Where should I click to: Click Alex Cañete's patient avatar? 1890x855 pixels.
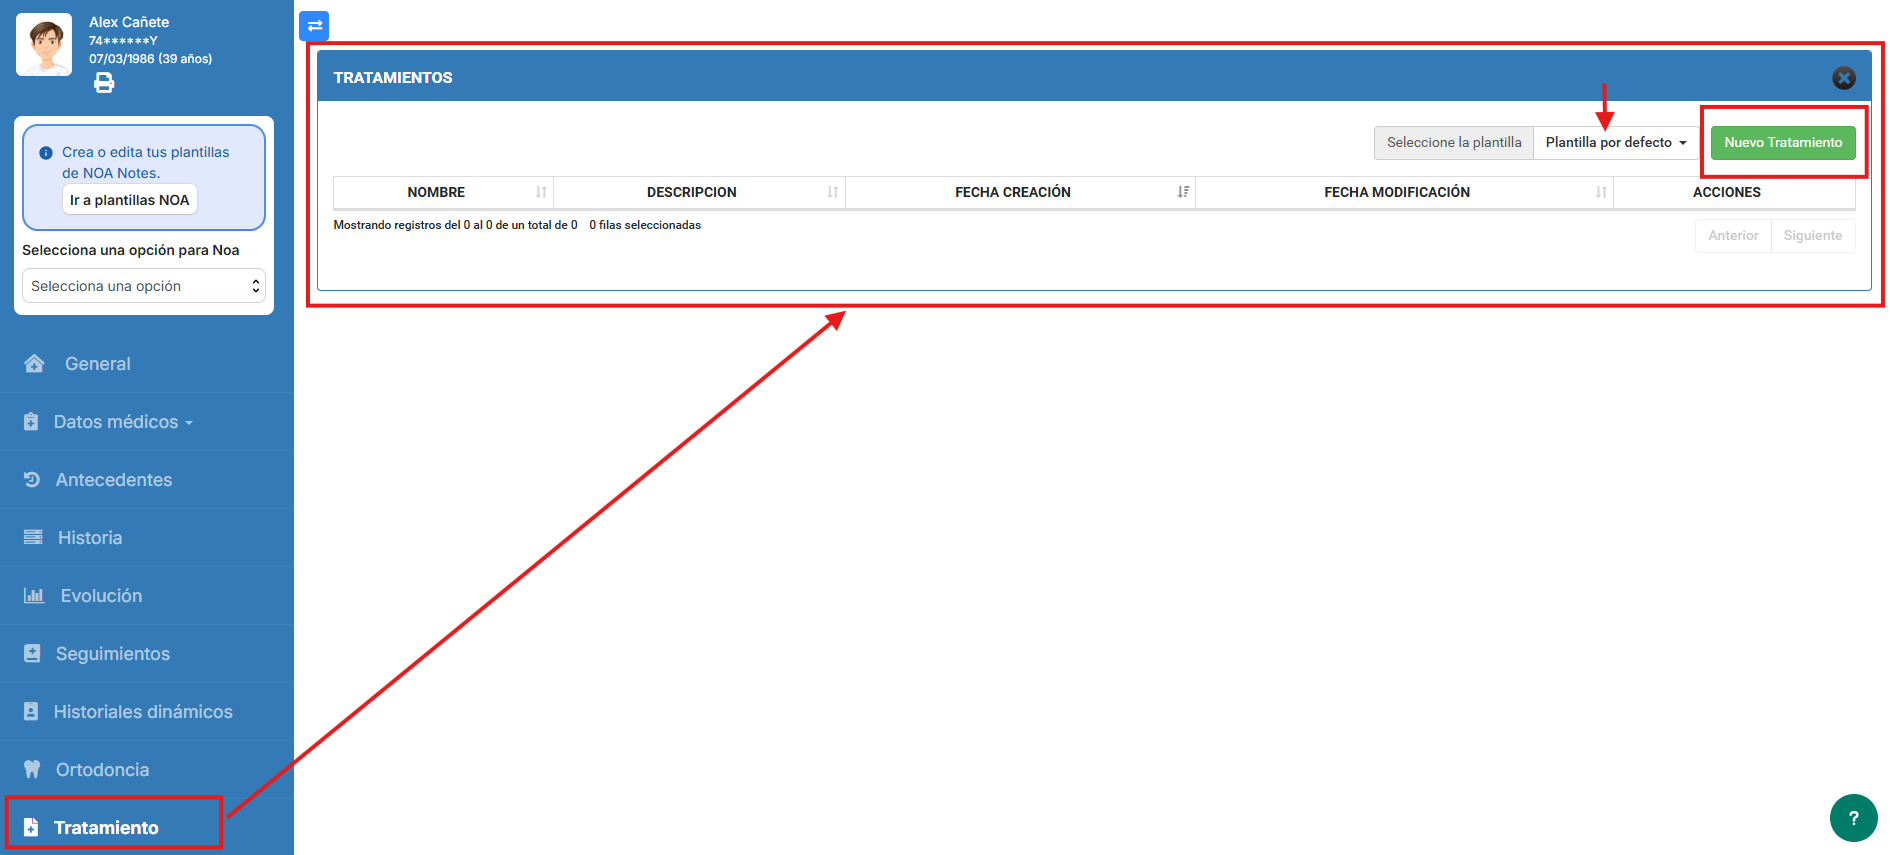[x=44, y=45]
